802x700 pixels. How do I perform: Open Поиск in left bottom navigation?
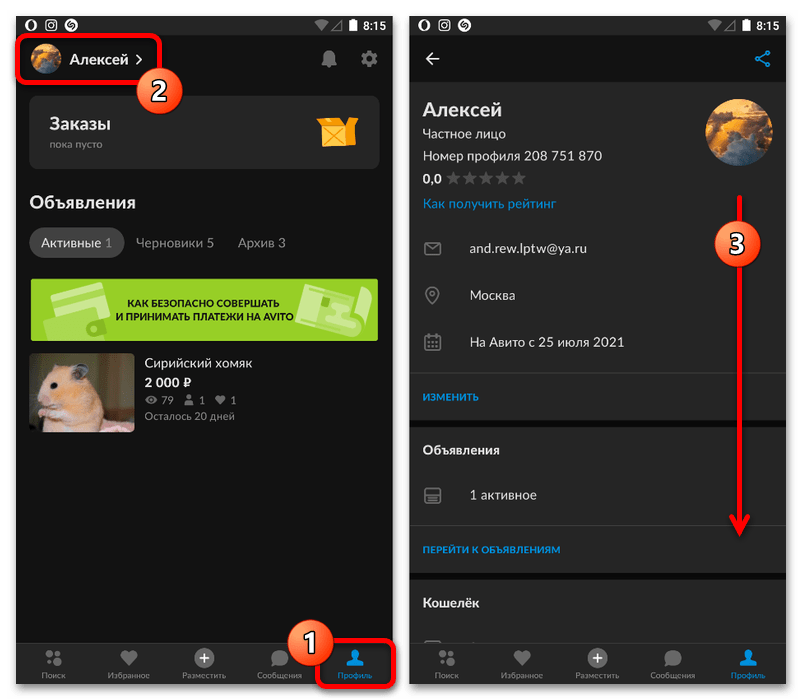pyautogui.click(x=54, y=662)
